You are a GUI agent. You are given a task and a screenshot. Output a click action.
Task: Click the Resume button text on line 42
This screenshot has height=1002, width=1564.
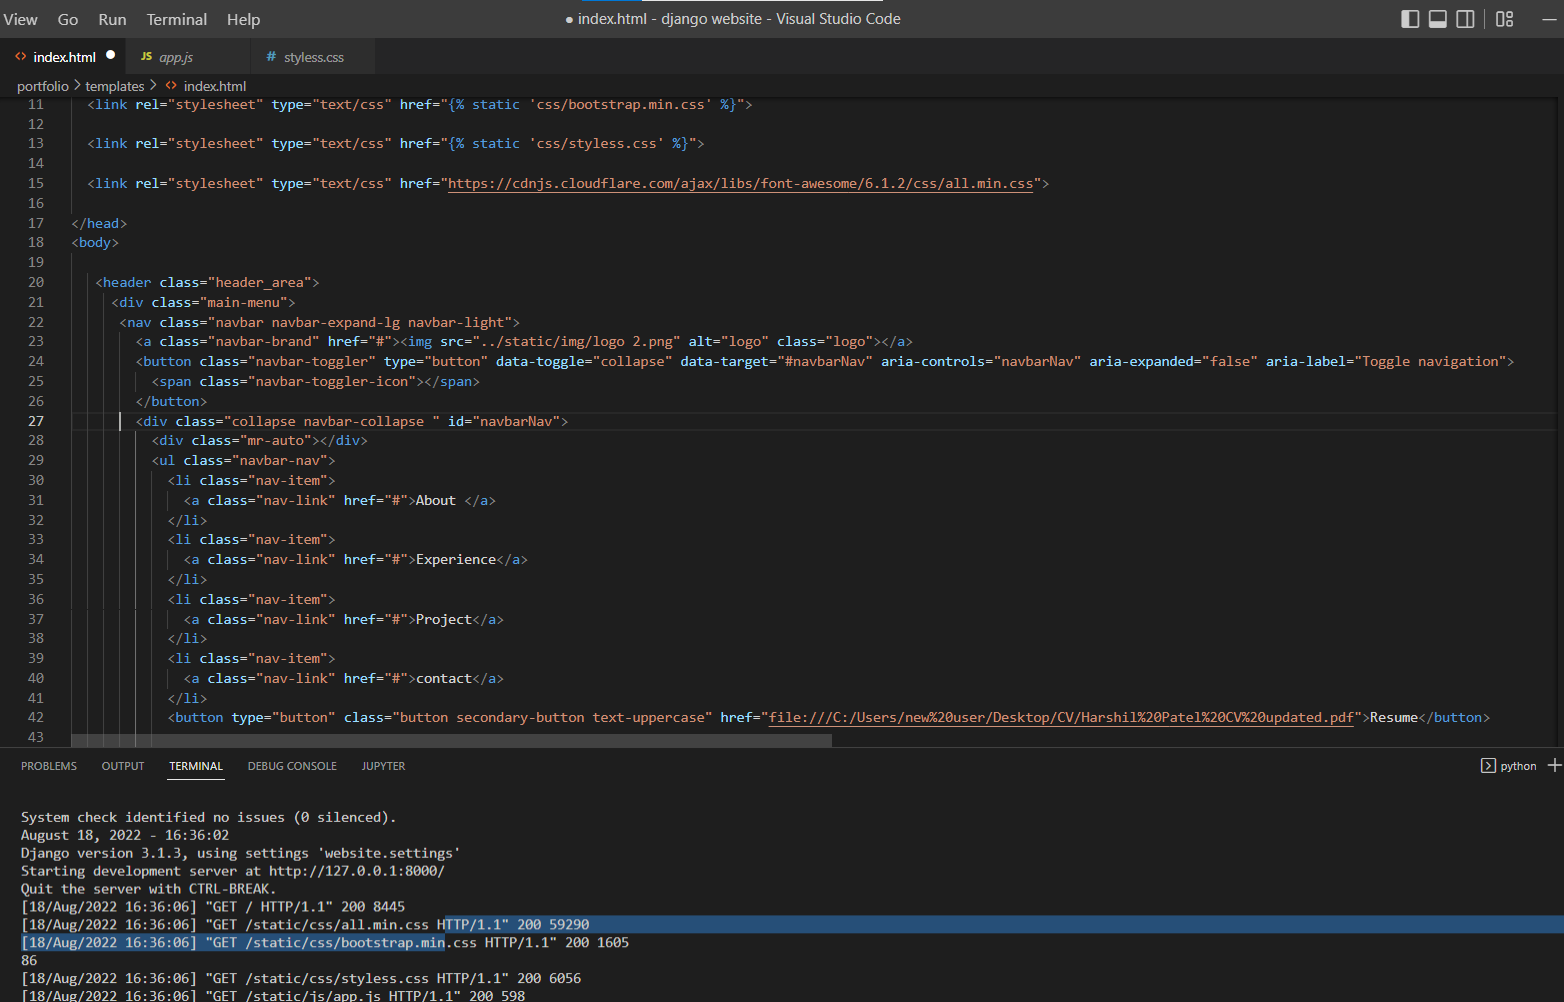point(1394,717)
